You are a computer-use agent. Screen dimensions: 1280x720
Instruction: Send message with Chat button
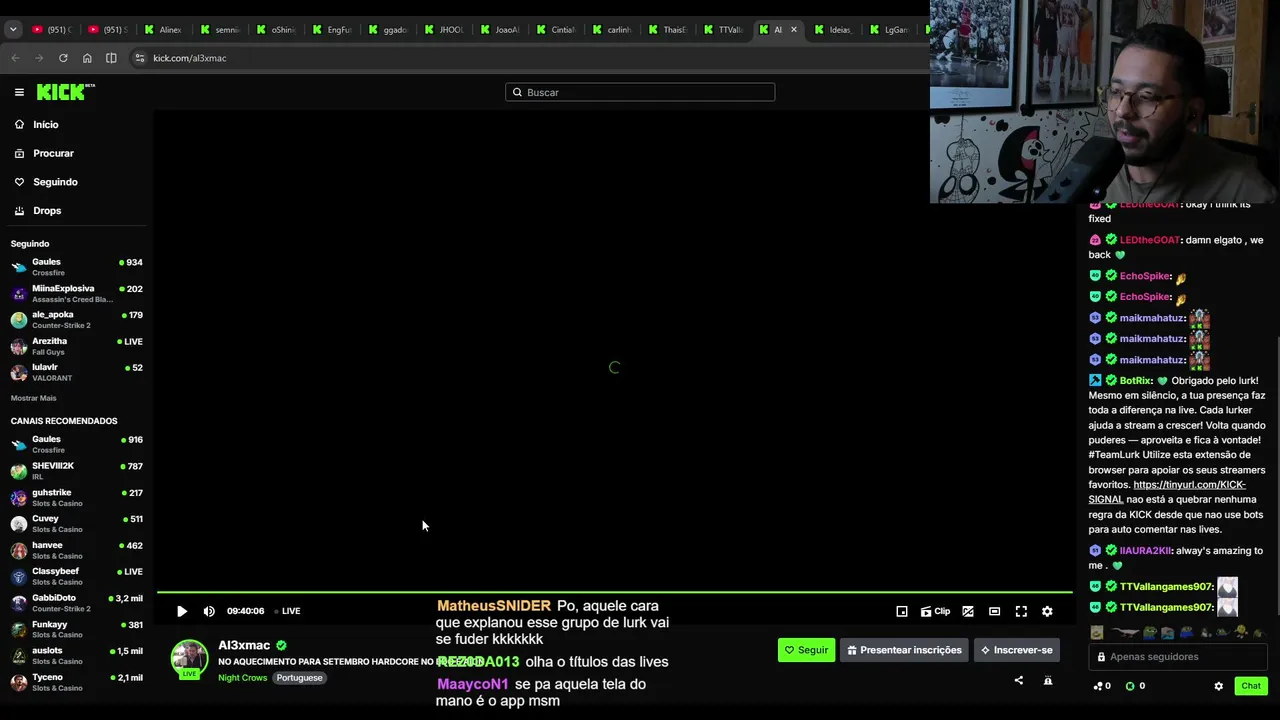pos(1251,686)
